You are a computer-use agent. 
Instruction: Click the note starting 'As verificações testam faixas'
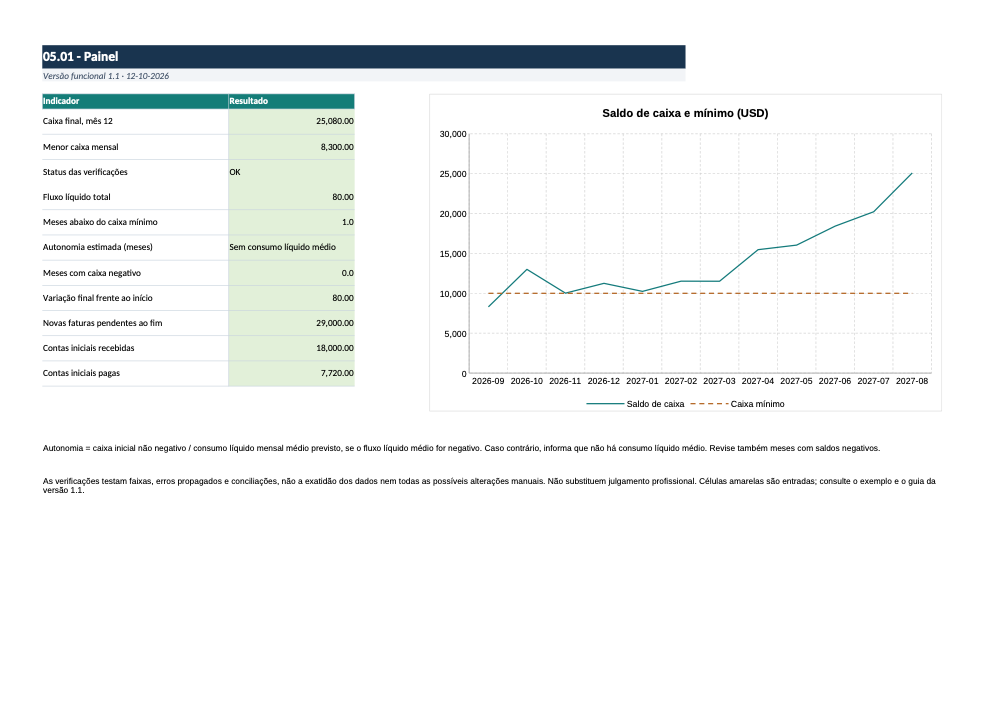pyautogui.click(x=489, y=486)
